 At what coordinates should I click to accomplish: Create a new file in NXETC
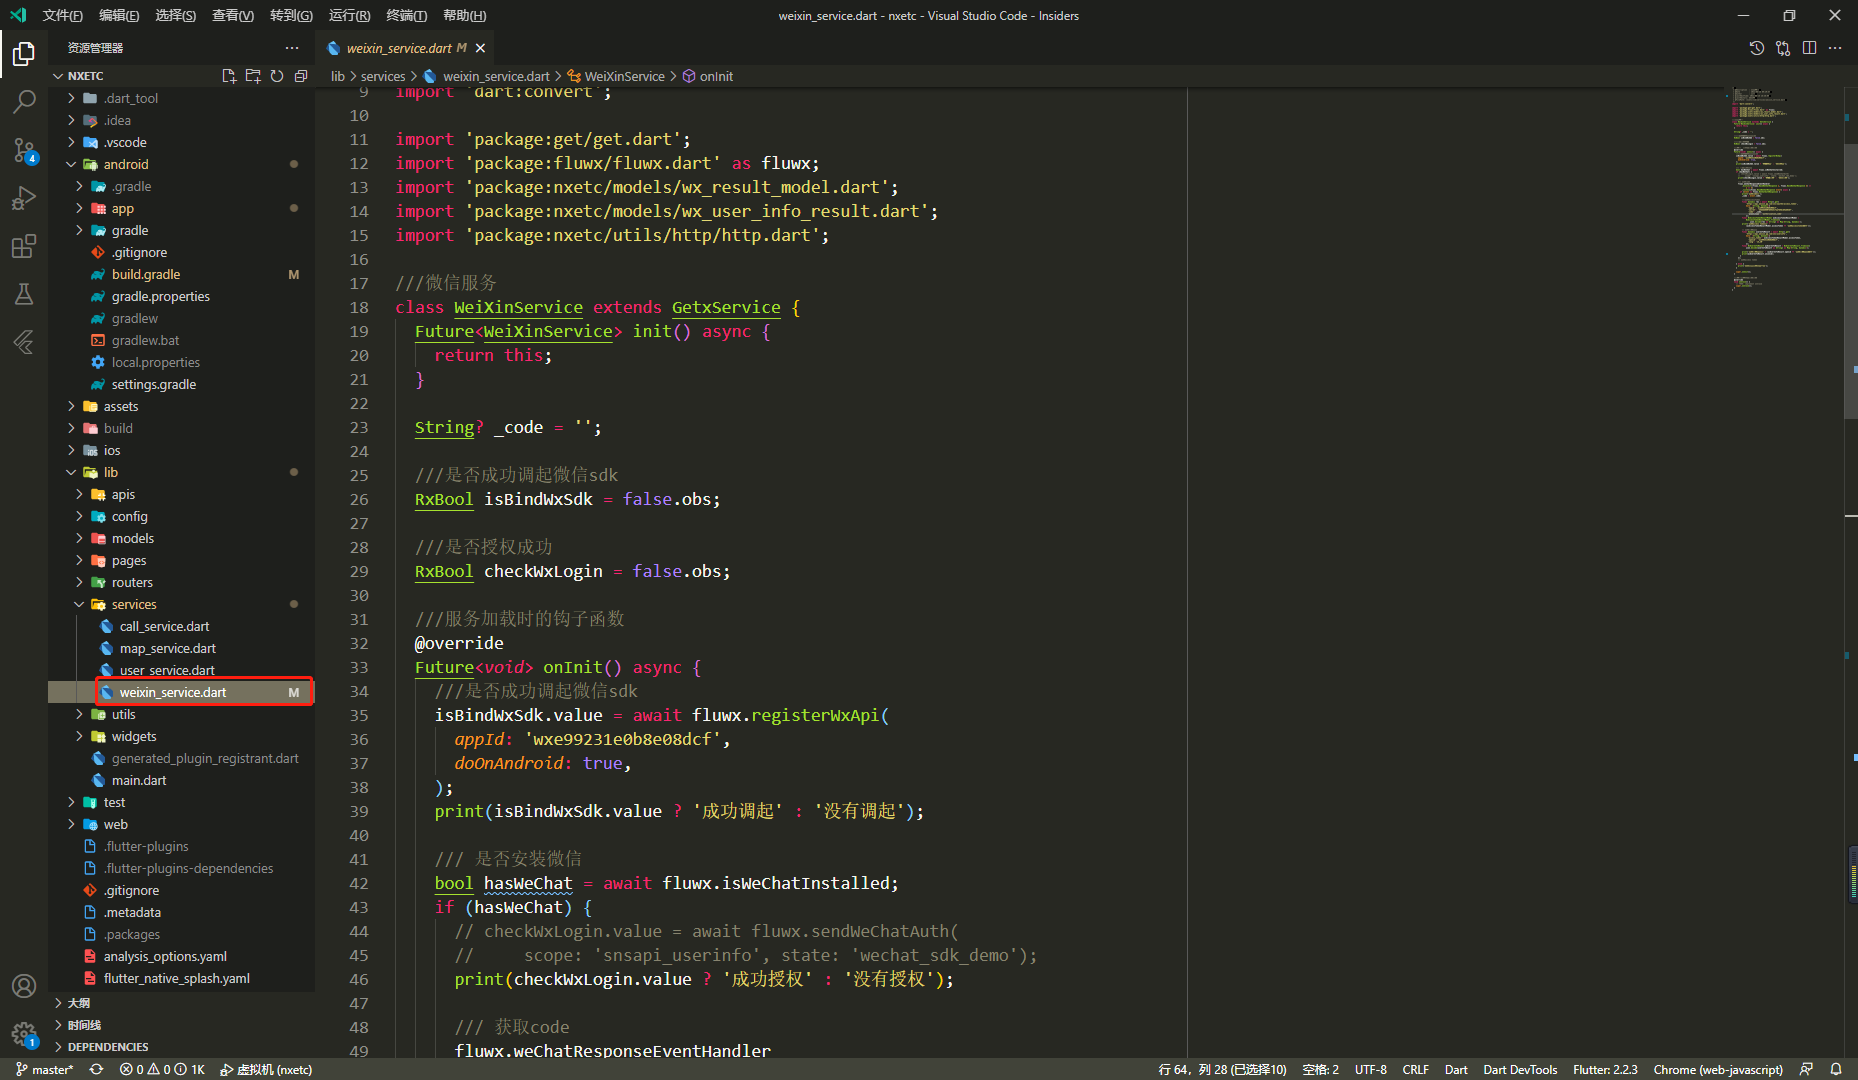[x=229, y=76]
